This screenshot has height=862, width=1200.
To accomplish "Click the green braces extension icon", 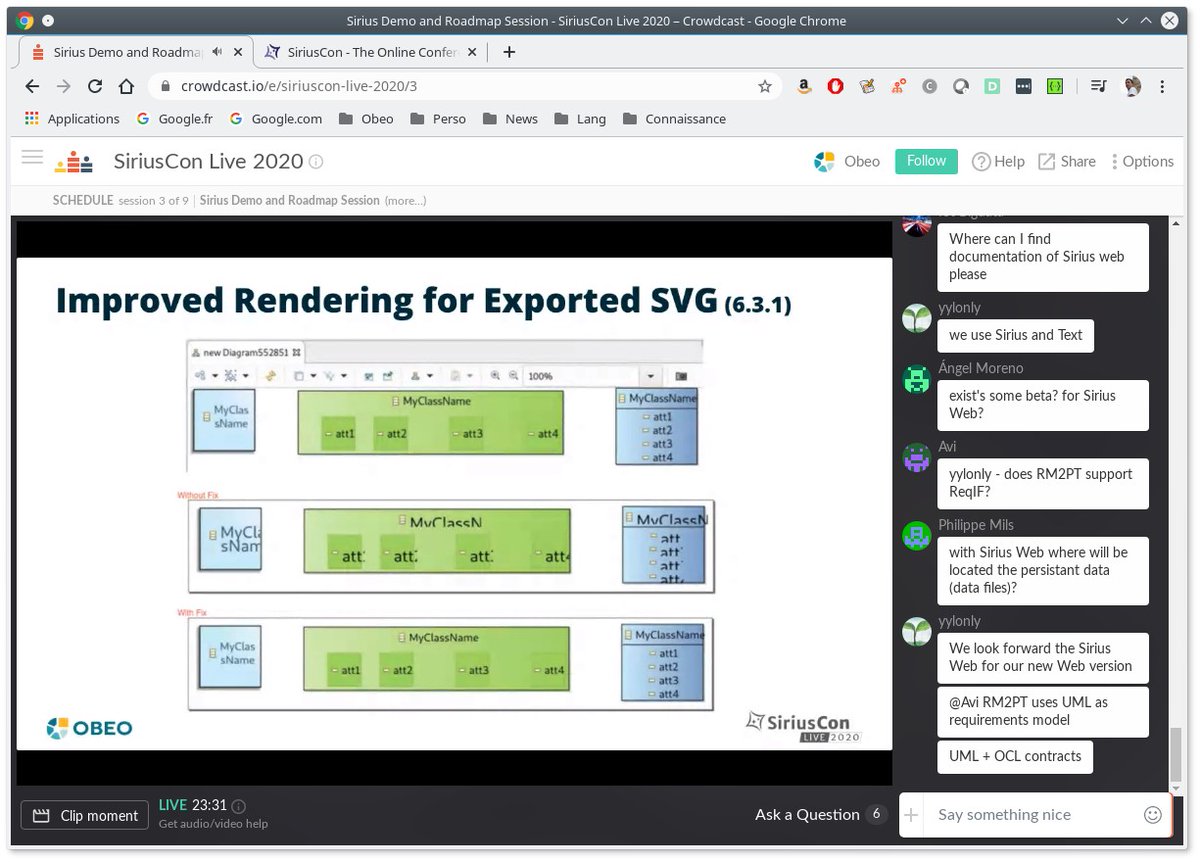I will pos(1054,86).
